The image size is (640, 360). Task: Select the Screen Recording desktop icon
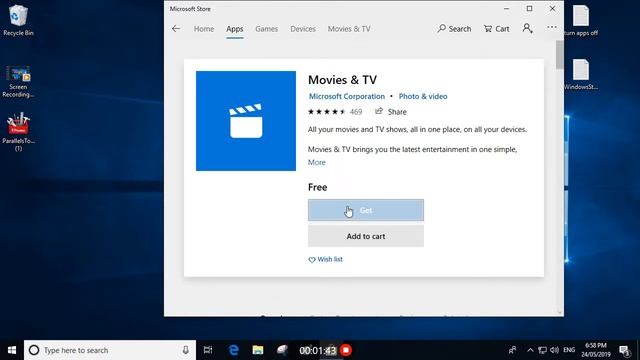[18, 82]
